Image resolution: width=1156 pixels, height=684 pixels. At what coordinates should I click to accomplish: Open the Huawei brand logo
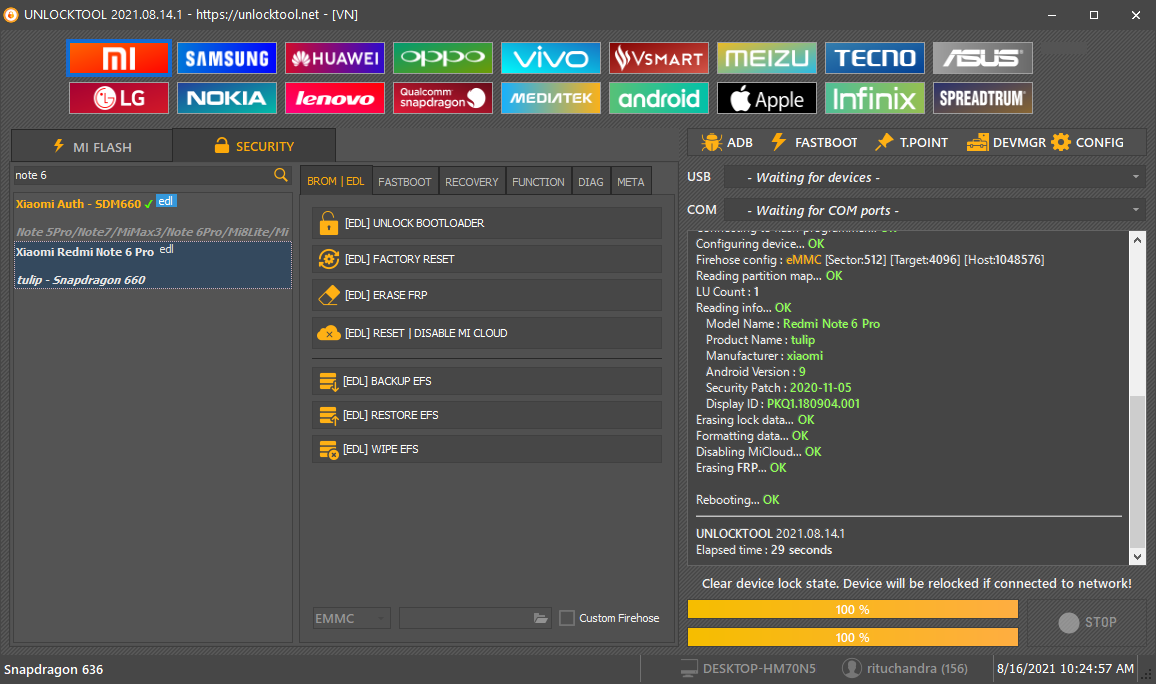[x=335, y=58]
